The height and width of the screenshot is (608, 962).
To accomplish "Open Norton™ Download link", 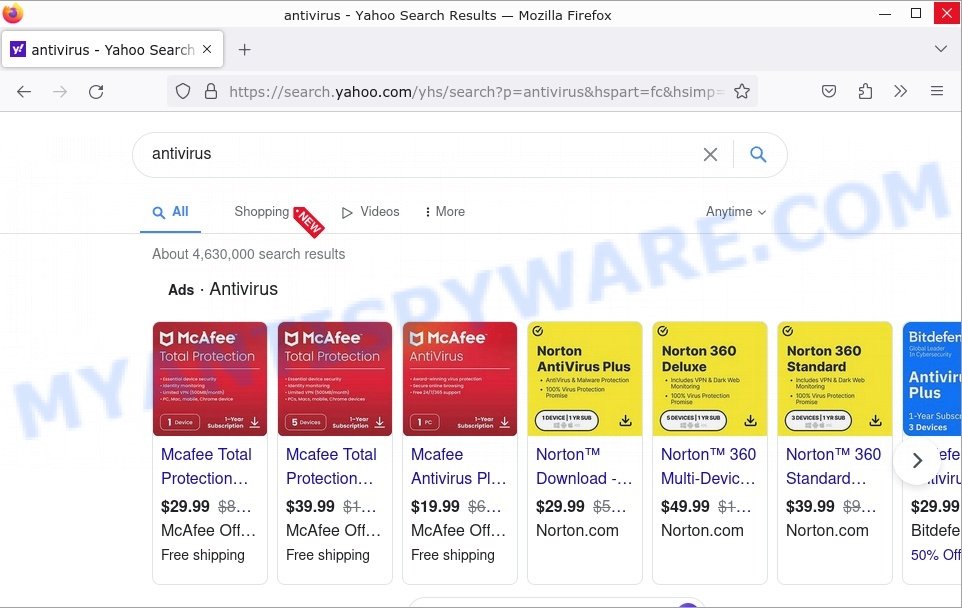I will click(584, 466).
